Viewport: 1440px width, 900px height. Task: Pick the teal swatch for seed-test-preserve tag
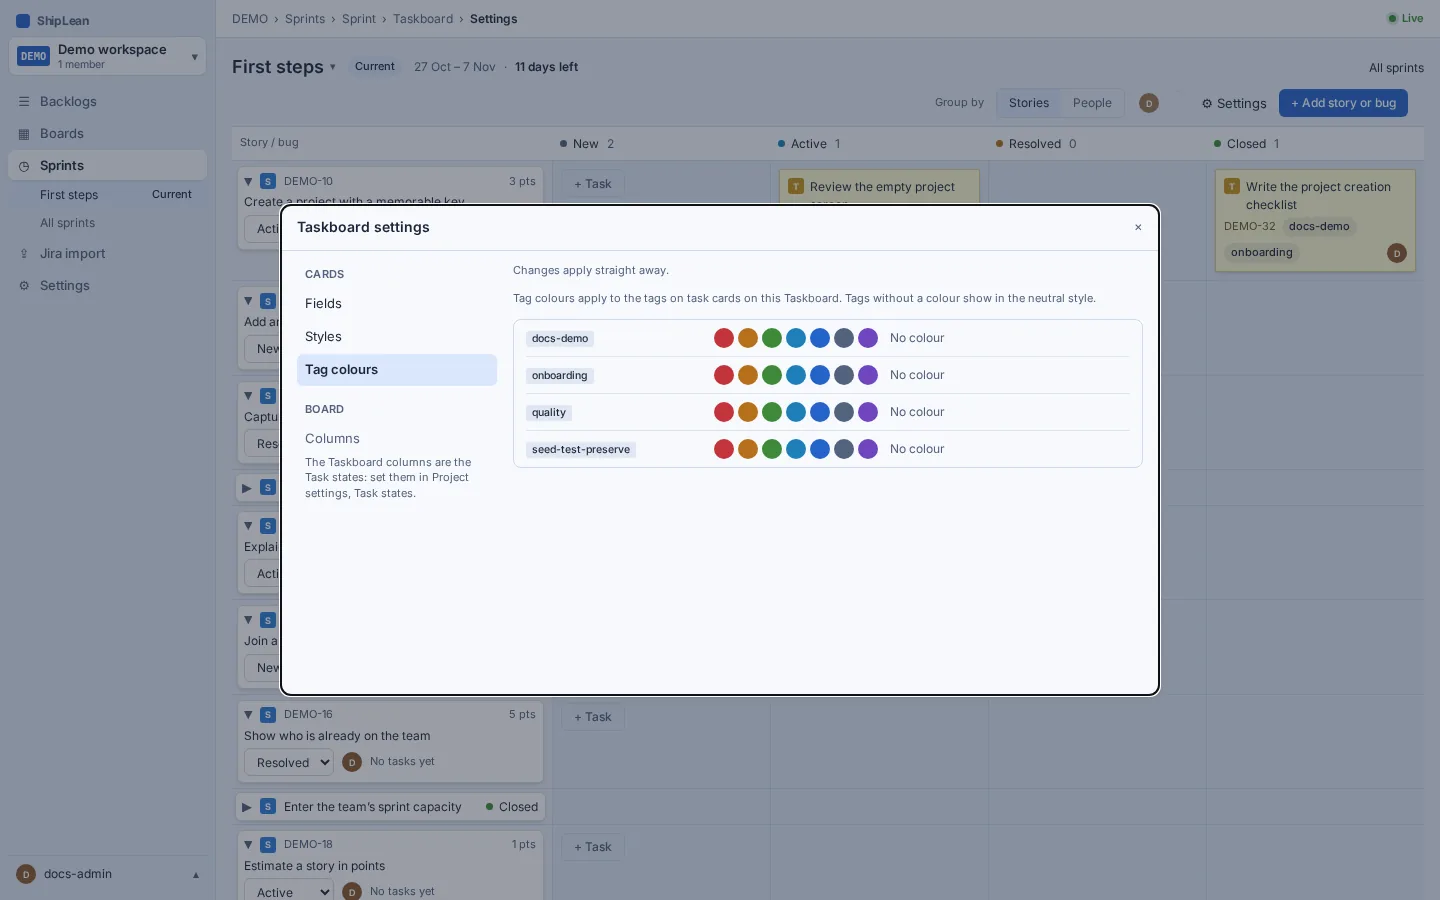796,449
